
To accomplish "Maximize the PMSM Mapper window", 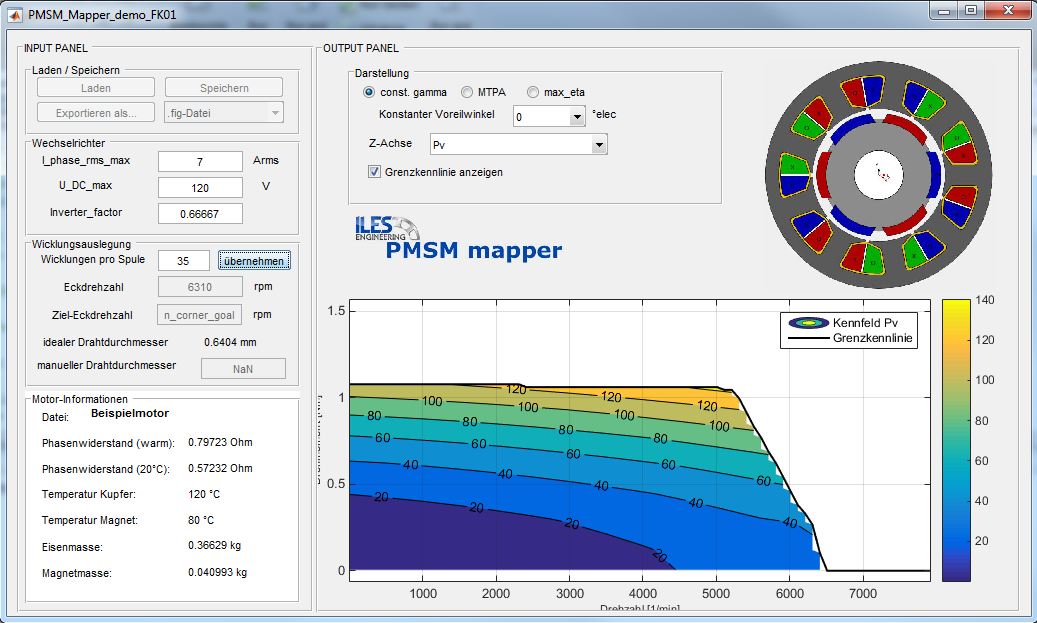I will pyautogui.click(x=971, y=10).
